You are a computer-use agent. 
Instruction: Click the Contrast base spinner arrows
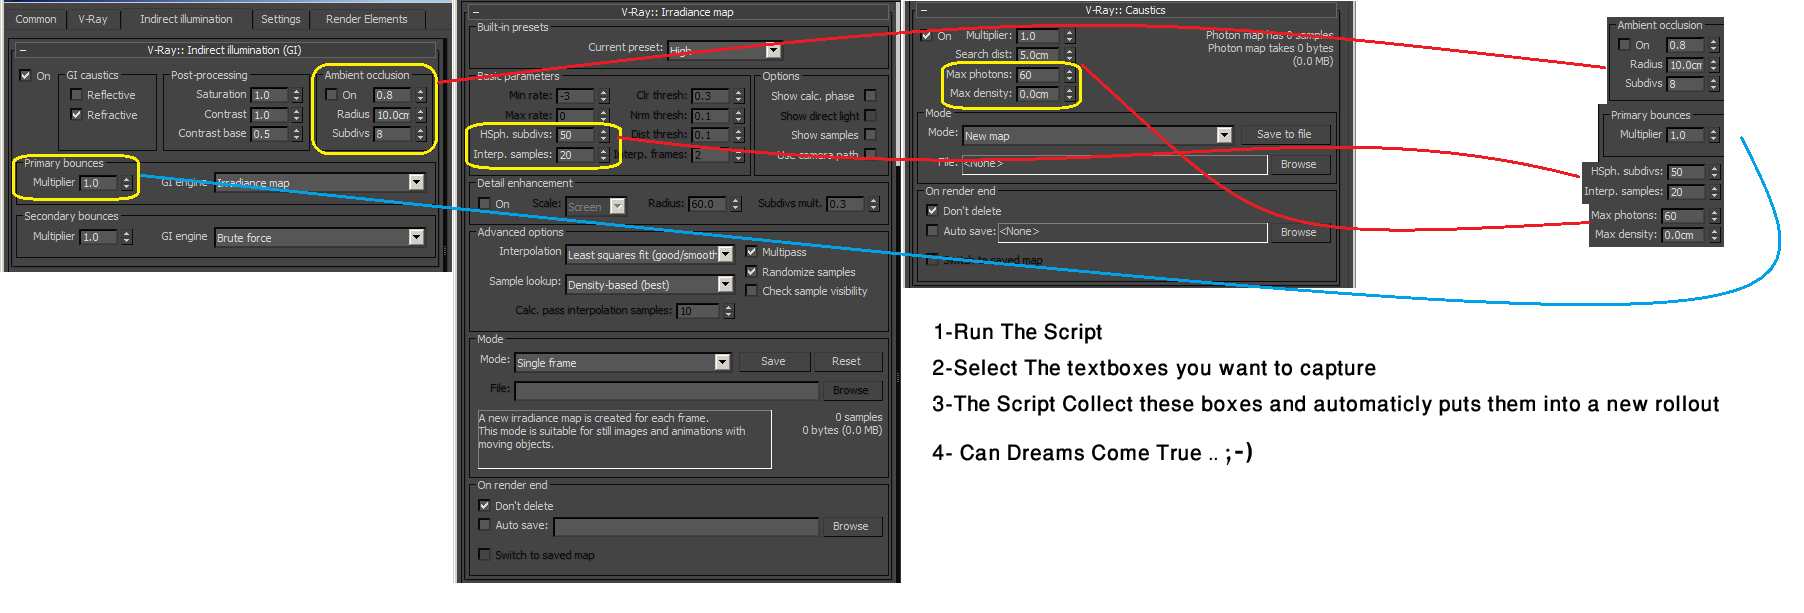point(297,134)
